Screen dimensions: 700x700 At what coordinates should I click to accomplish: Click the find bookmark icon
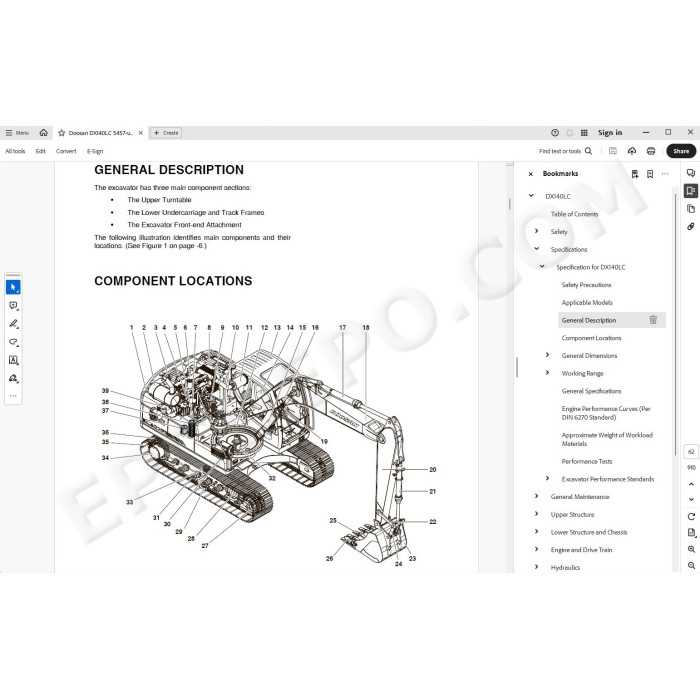635,174
